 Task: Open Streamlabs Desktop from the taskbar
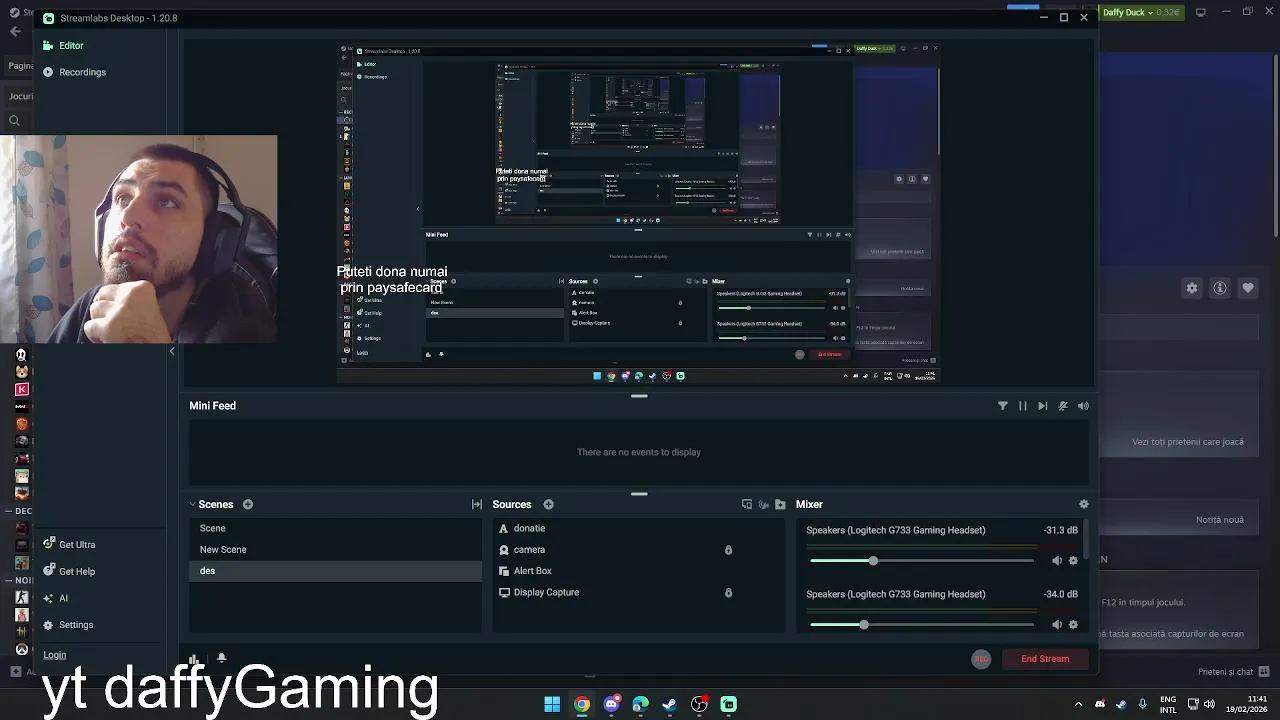tap(729, 704)
